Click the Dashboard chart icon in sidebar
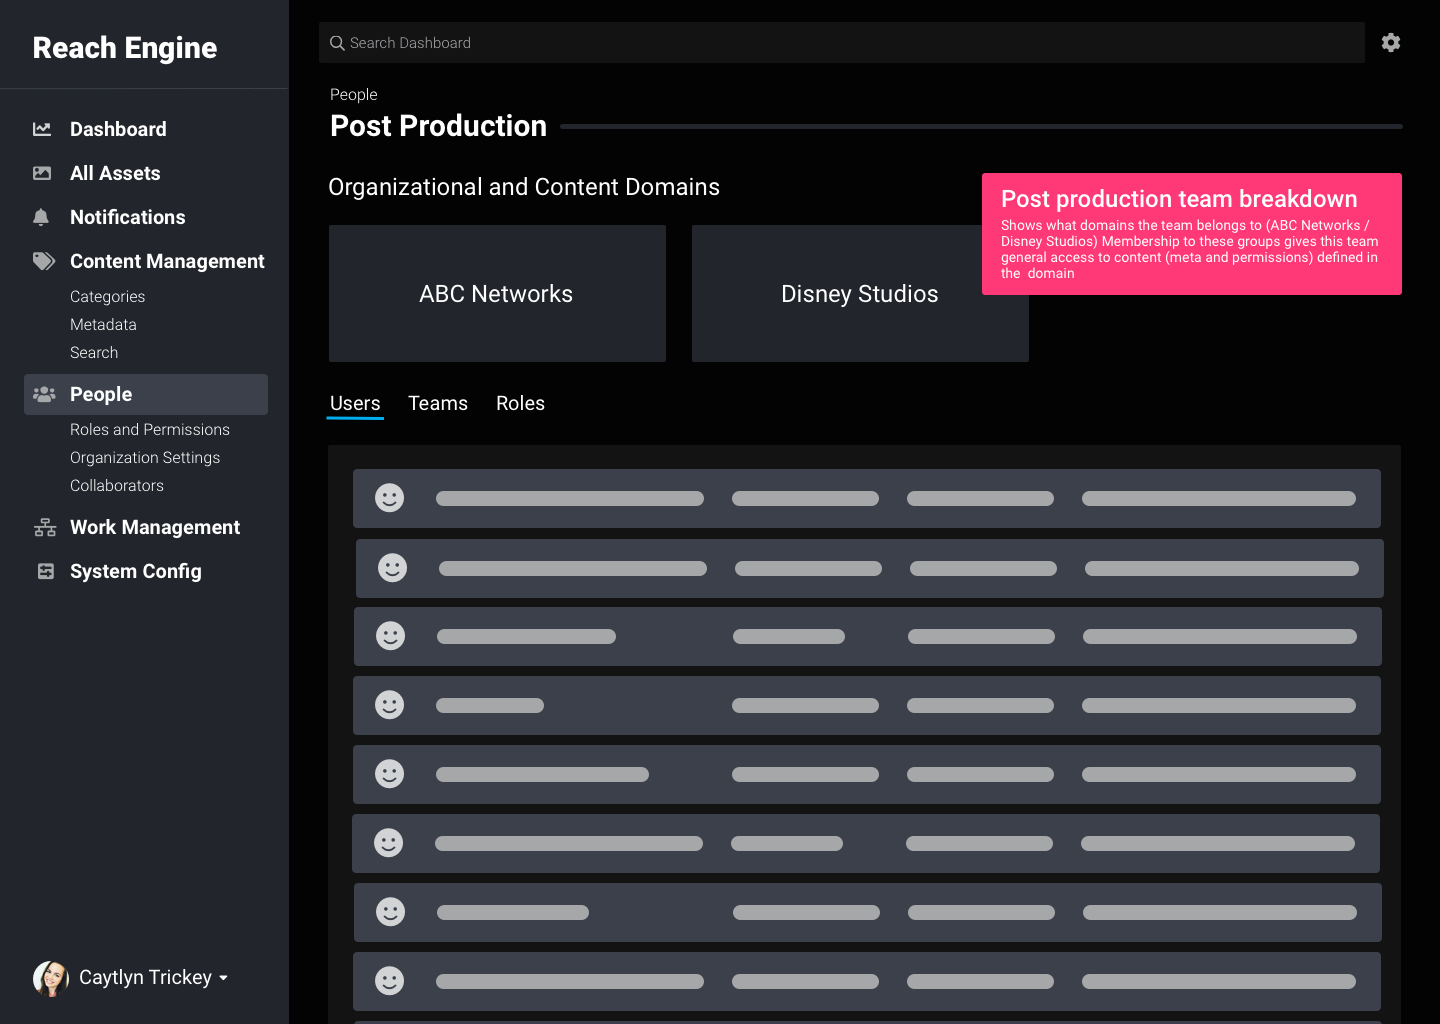Image resolution: width=1440 pixels, height=1024 pixels. point(42,129)
